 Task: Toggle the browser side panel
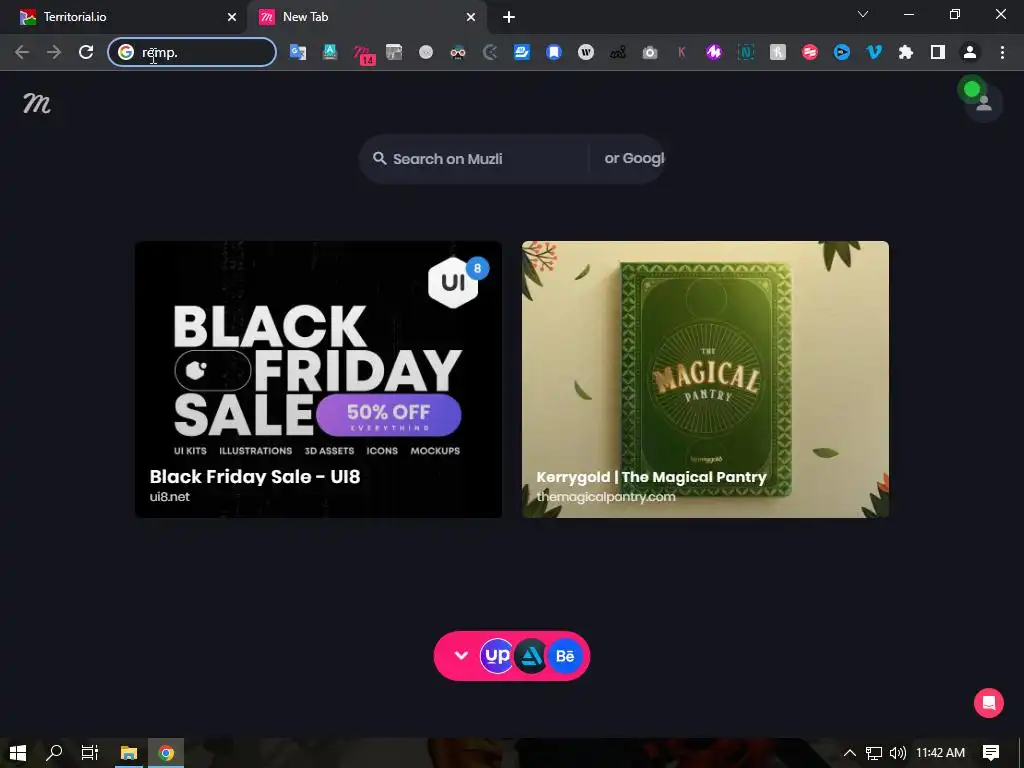pyautogui.click(x=938, y=52)
